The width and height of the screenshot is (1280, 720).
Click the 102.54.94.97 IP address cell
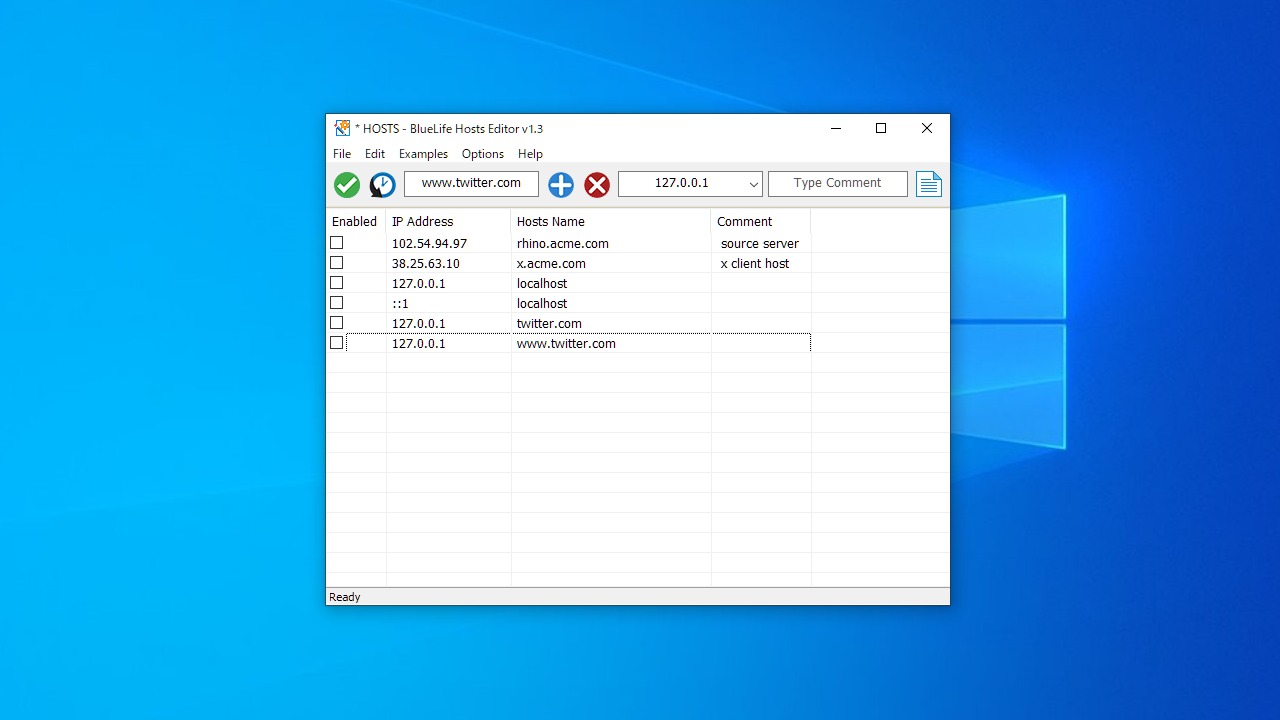pyautogui.click(x=448, y=243)
